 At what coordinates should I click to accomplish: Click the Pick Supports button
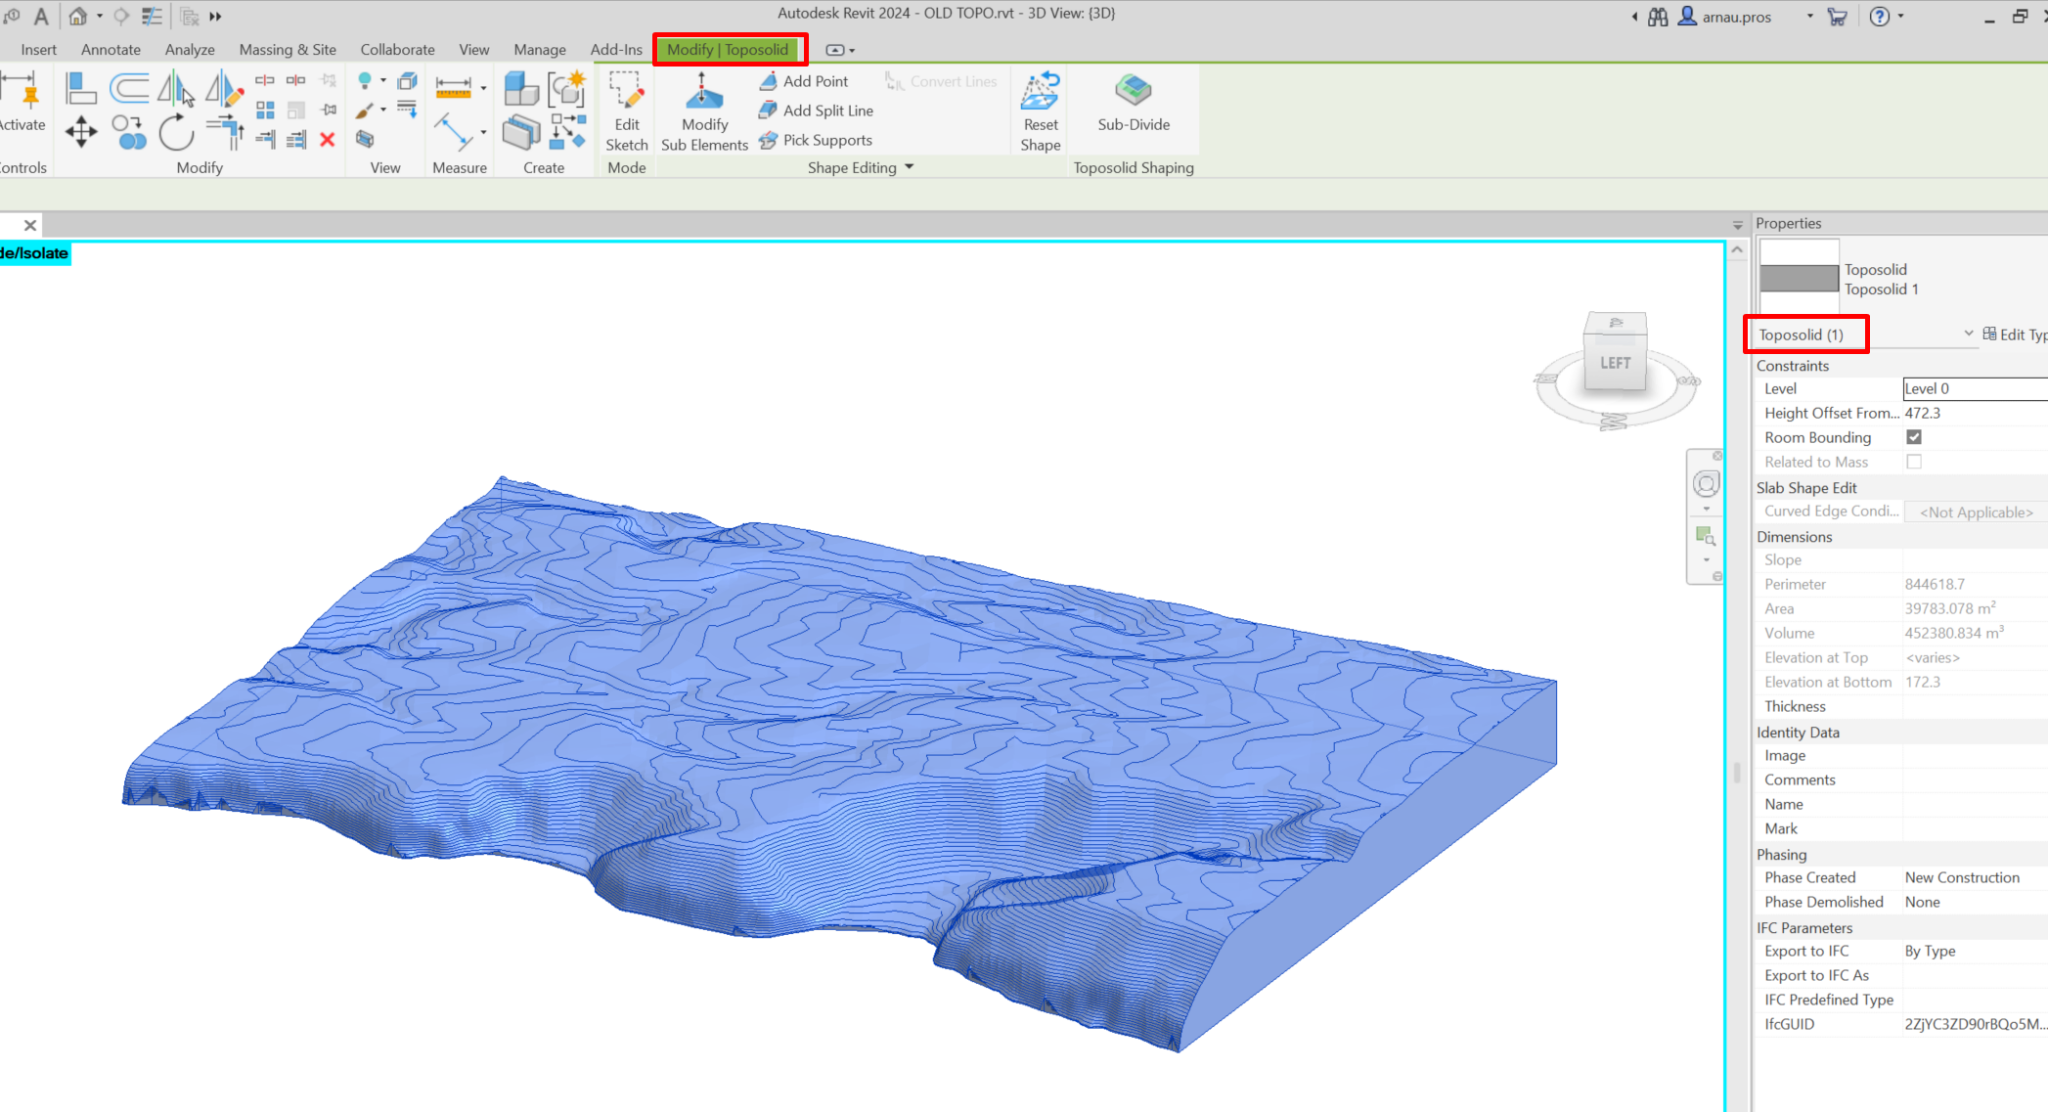pos(816,140)
